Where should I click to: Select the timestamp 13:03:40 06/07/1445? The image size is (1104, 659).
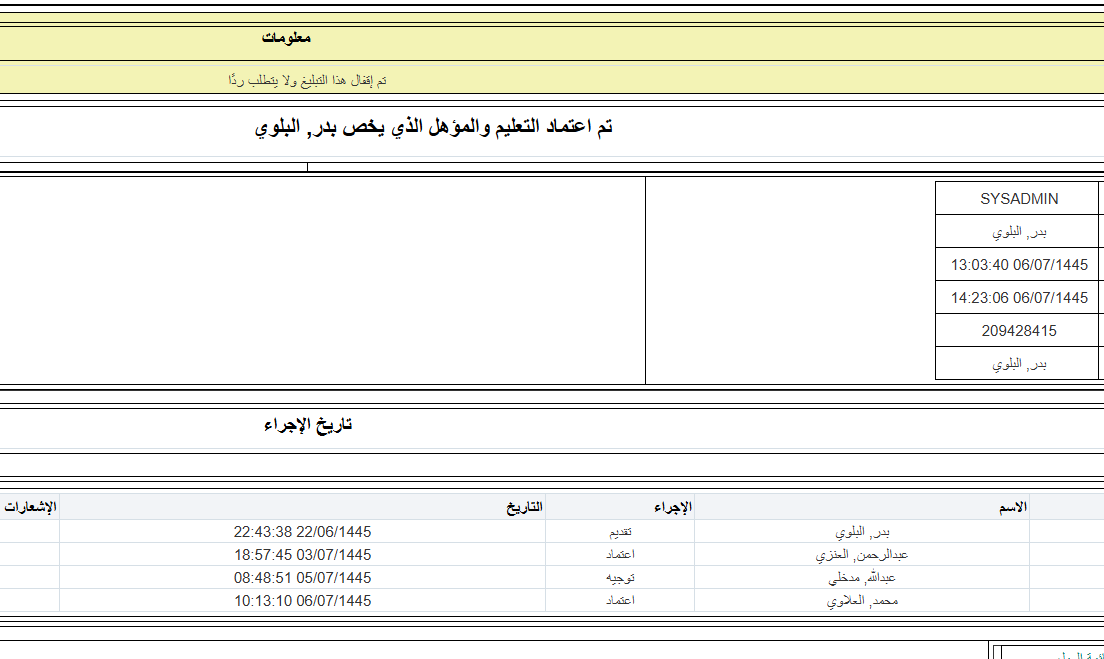pyautogui.click(x=1019, y=265)
